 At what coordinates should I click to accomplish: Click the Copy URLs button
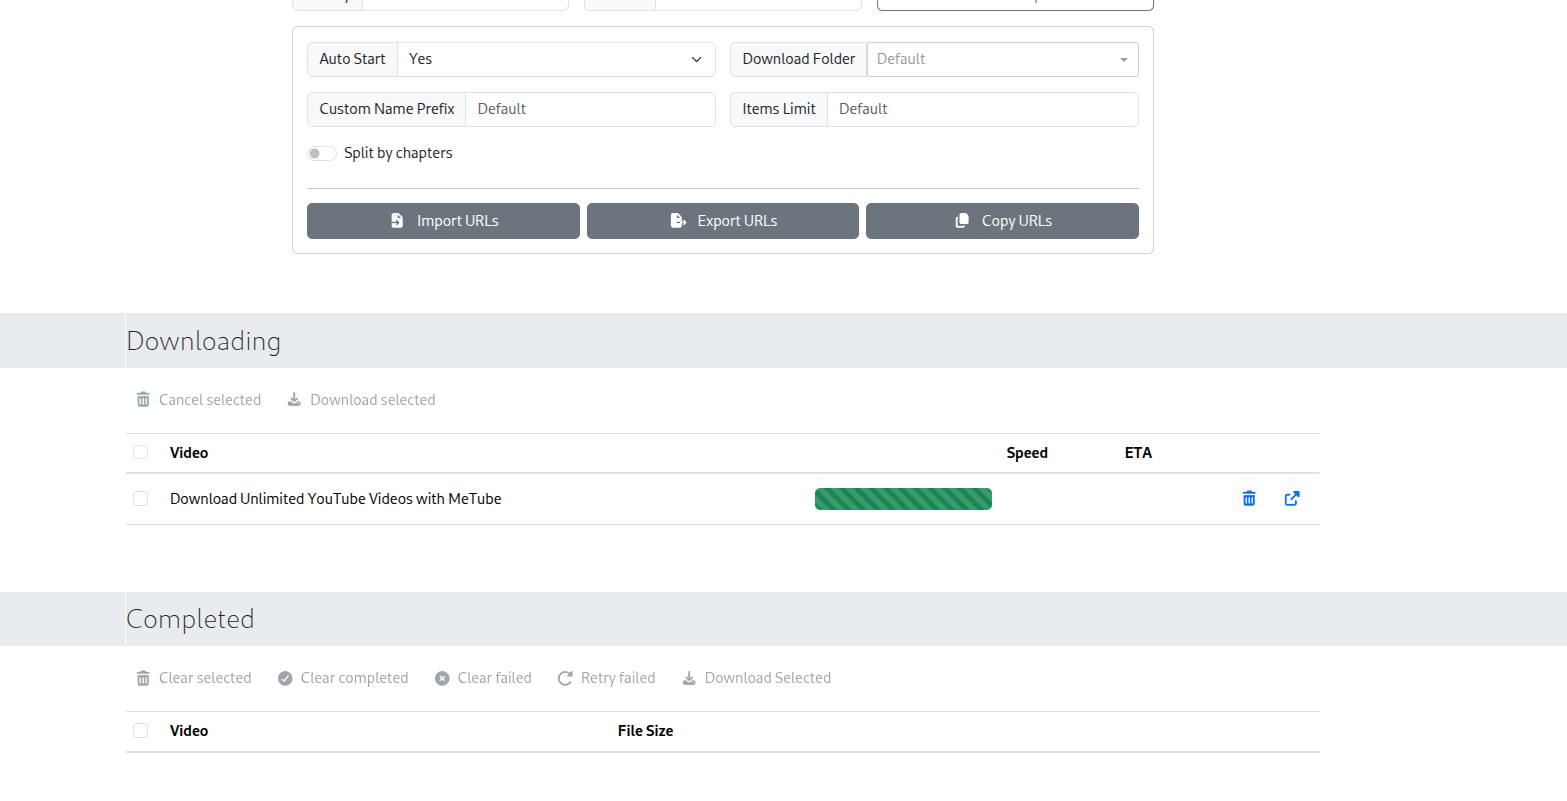[x=1002, y=220]
